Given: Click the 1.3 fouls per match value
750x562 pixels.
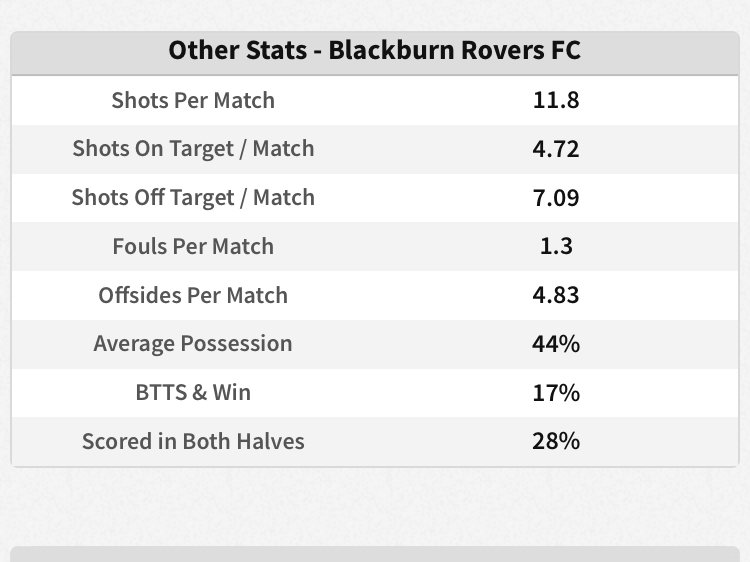Looking at the screenshot, I should coord(556,246).
